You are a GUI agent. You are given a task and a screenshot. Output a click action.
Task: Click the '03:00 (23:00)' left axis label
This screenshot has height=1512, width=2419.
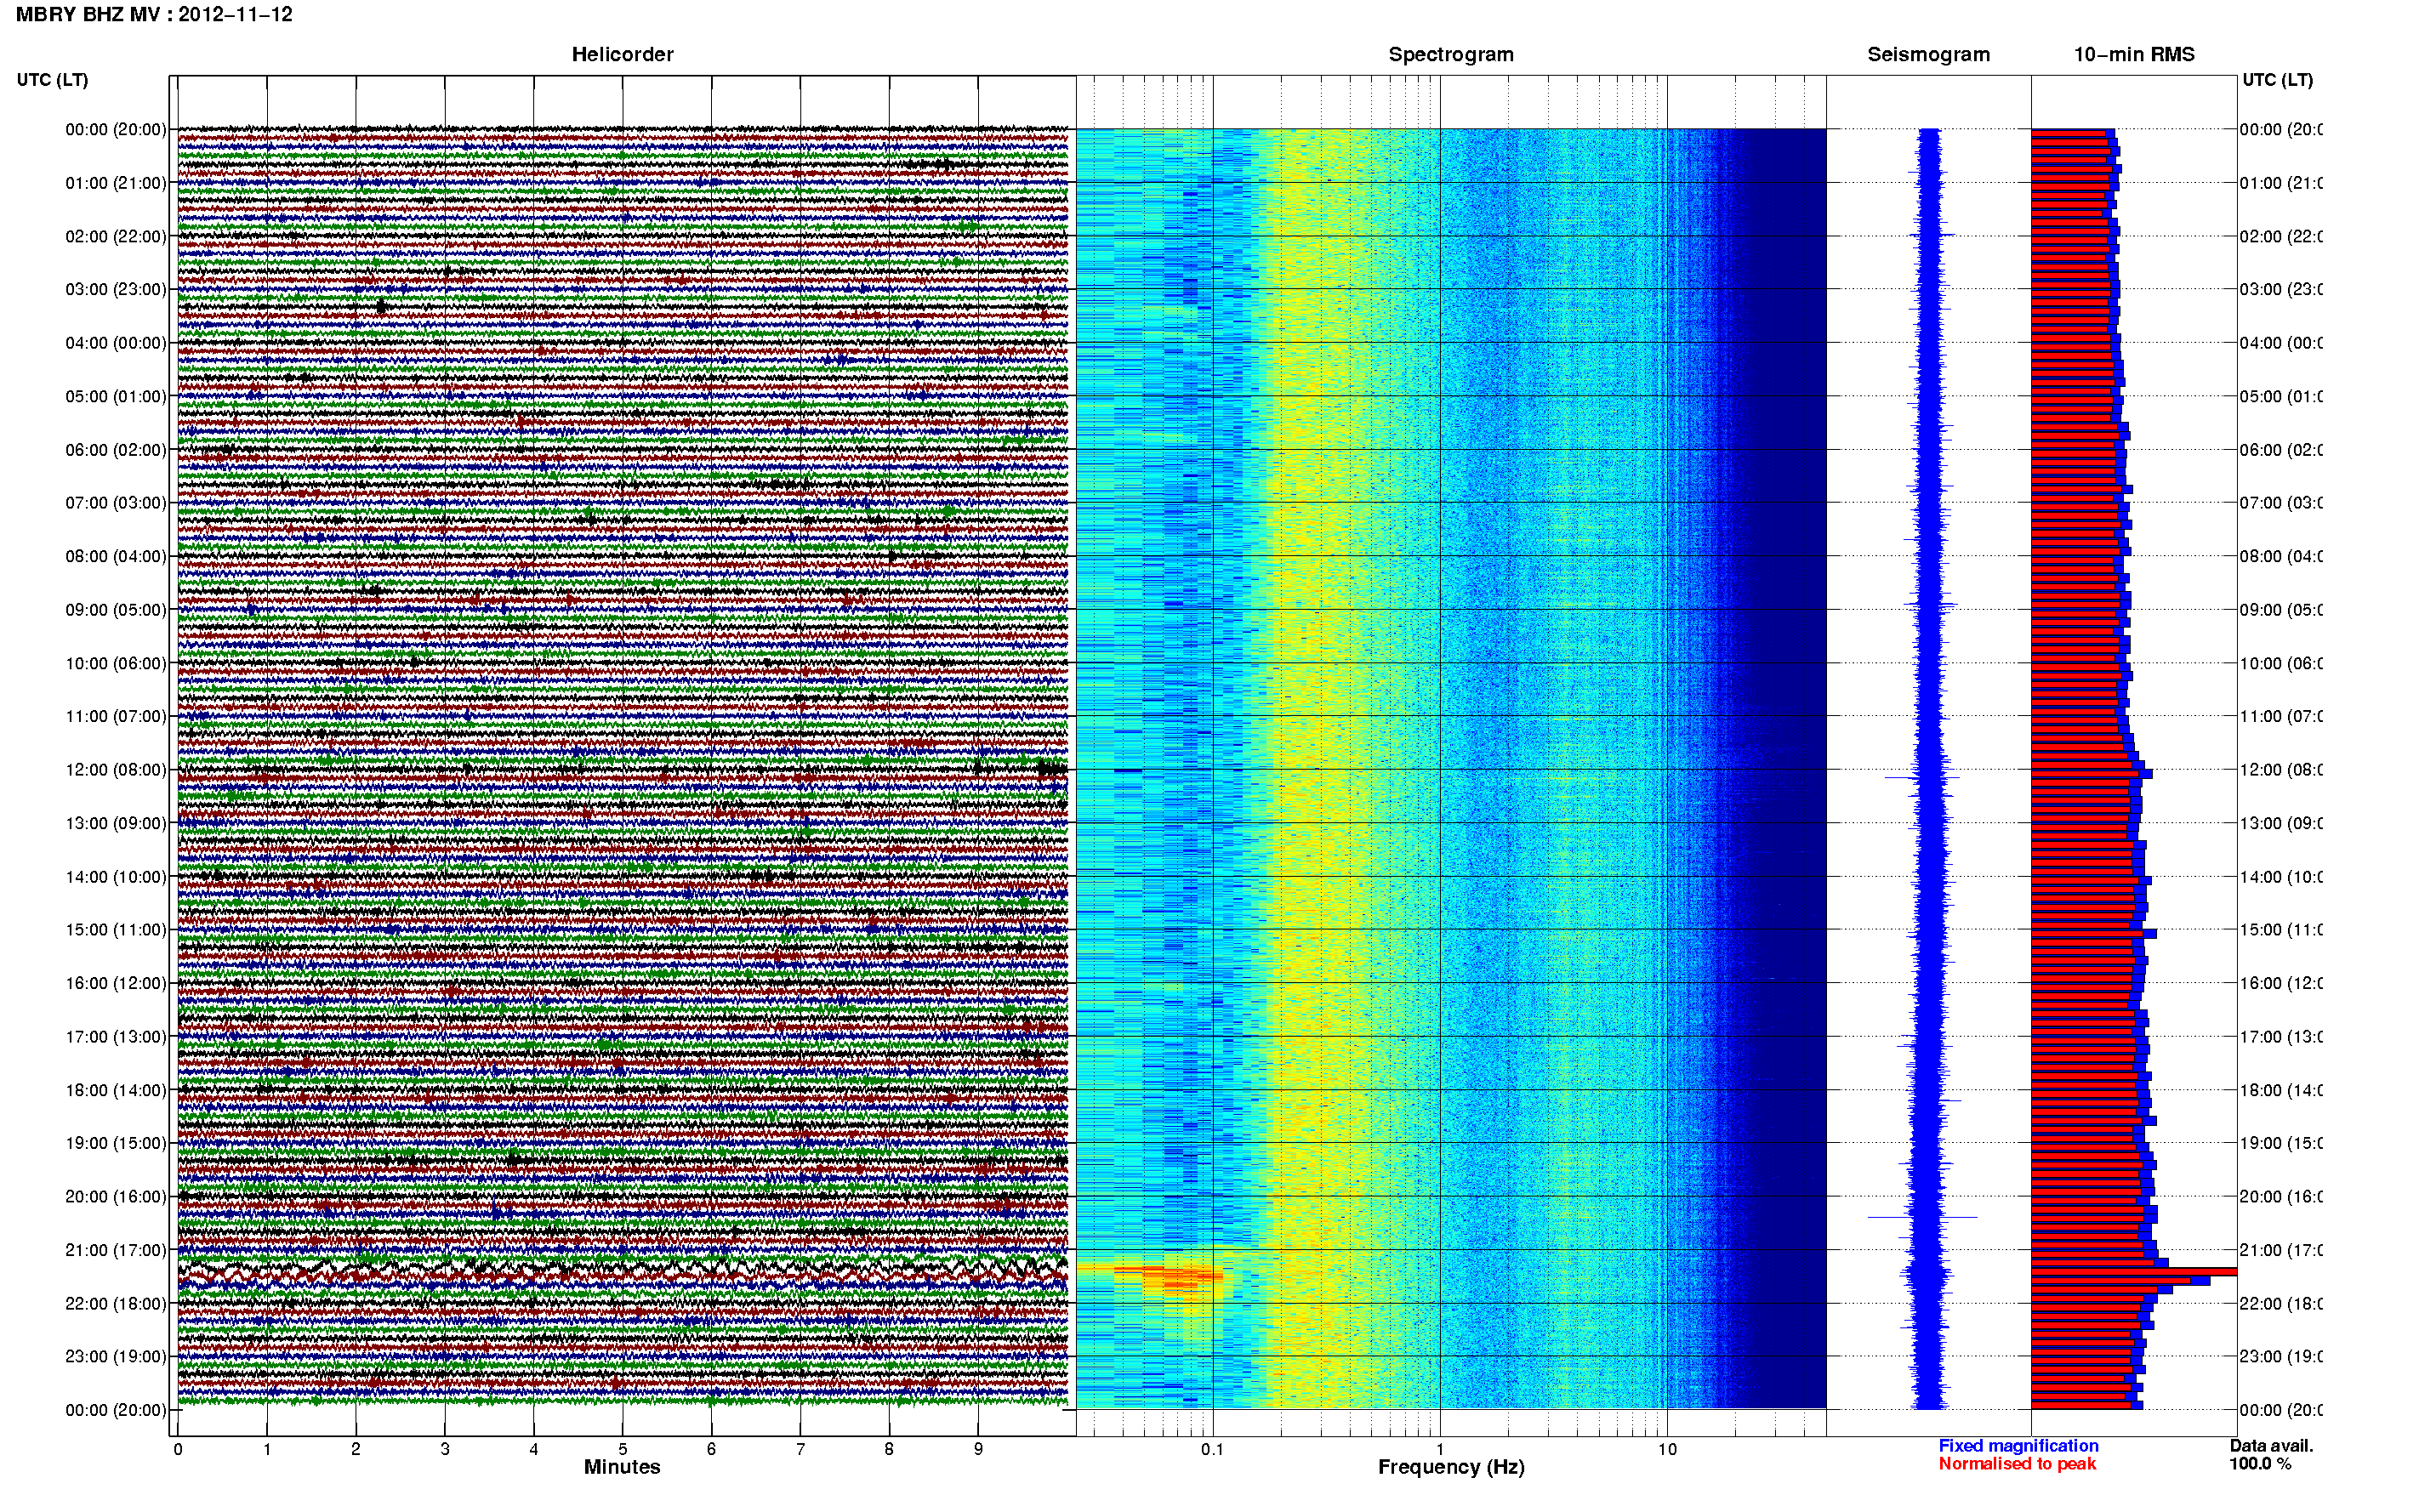tap(116, 289)
